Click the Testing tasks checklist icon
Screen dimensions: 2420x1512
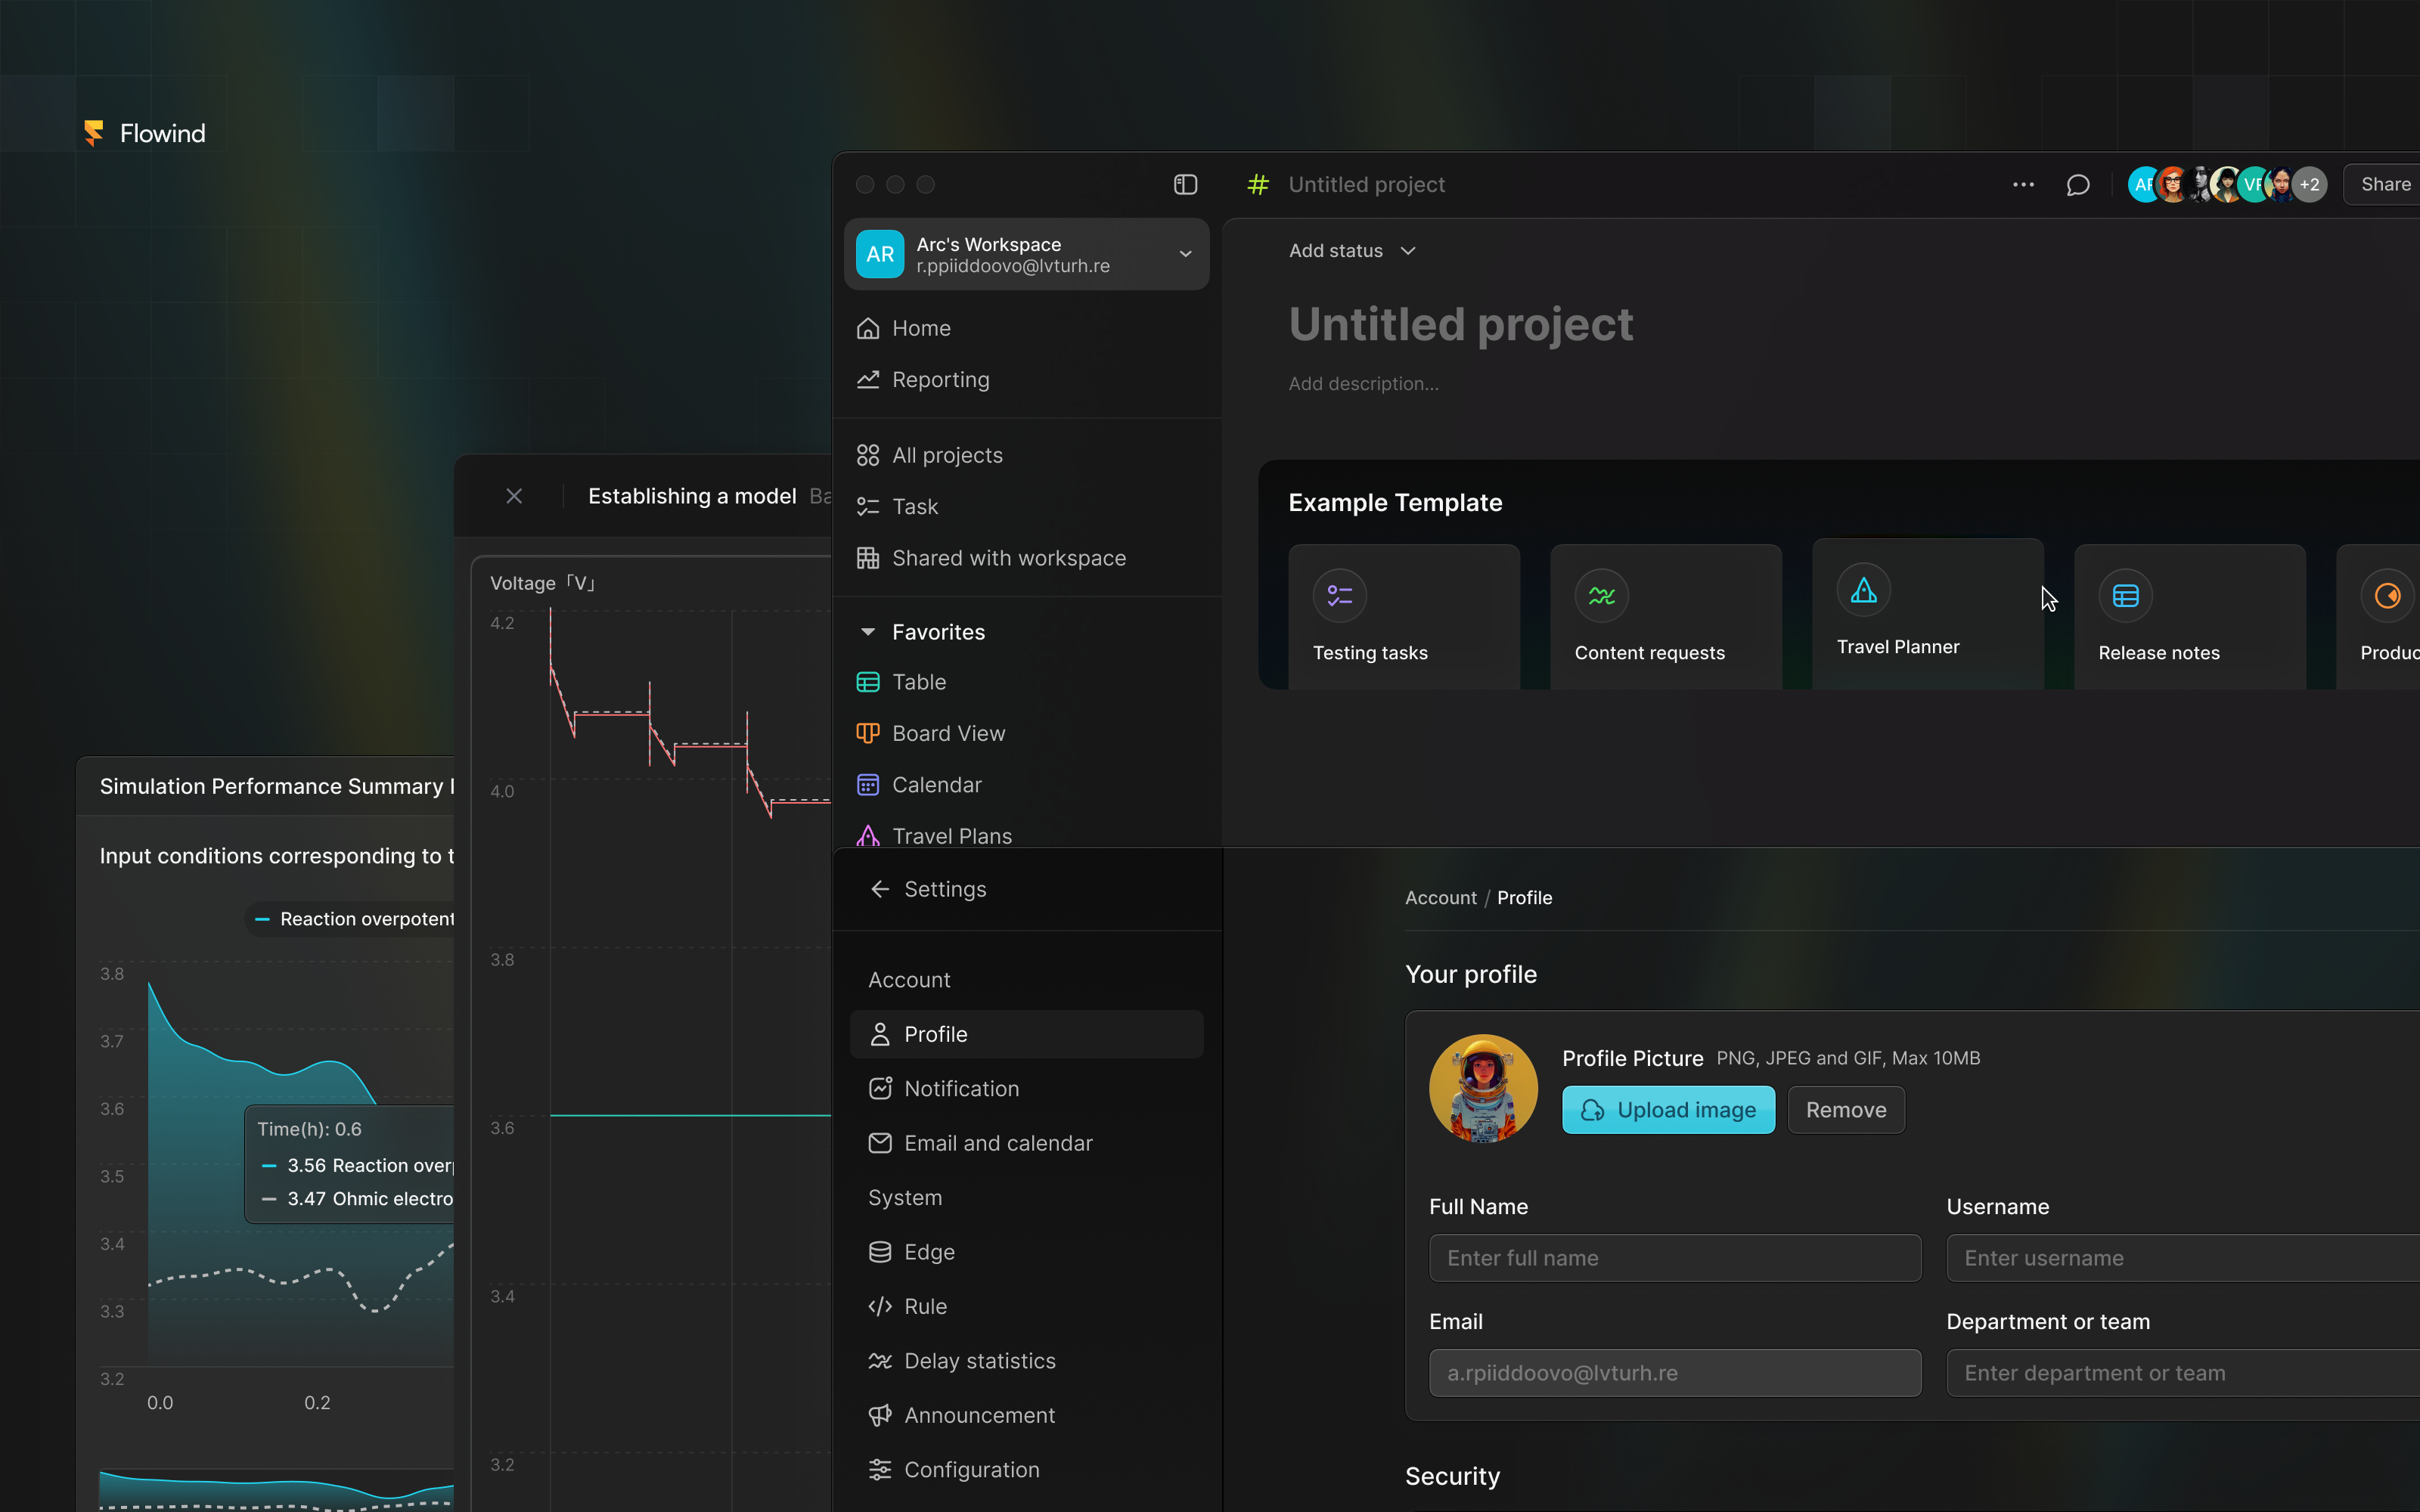pos(1340,596)
